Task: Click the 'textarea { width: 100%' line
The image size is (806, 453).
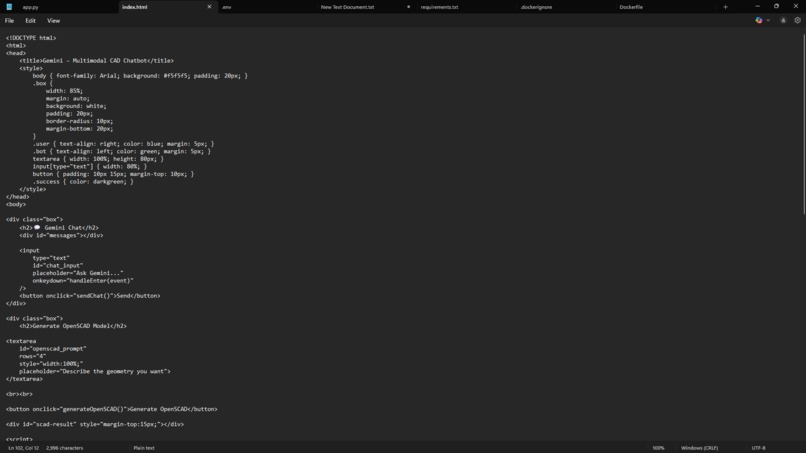Action: pos(98,159)
